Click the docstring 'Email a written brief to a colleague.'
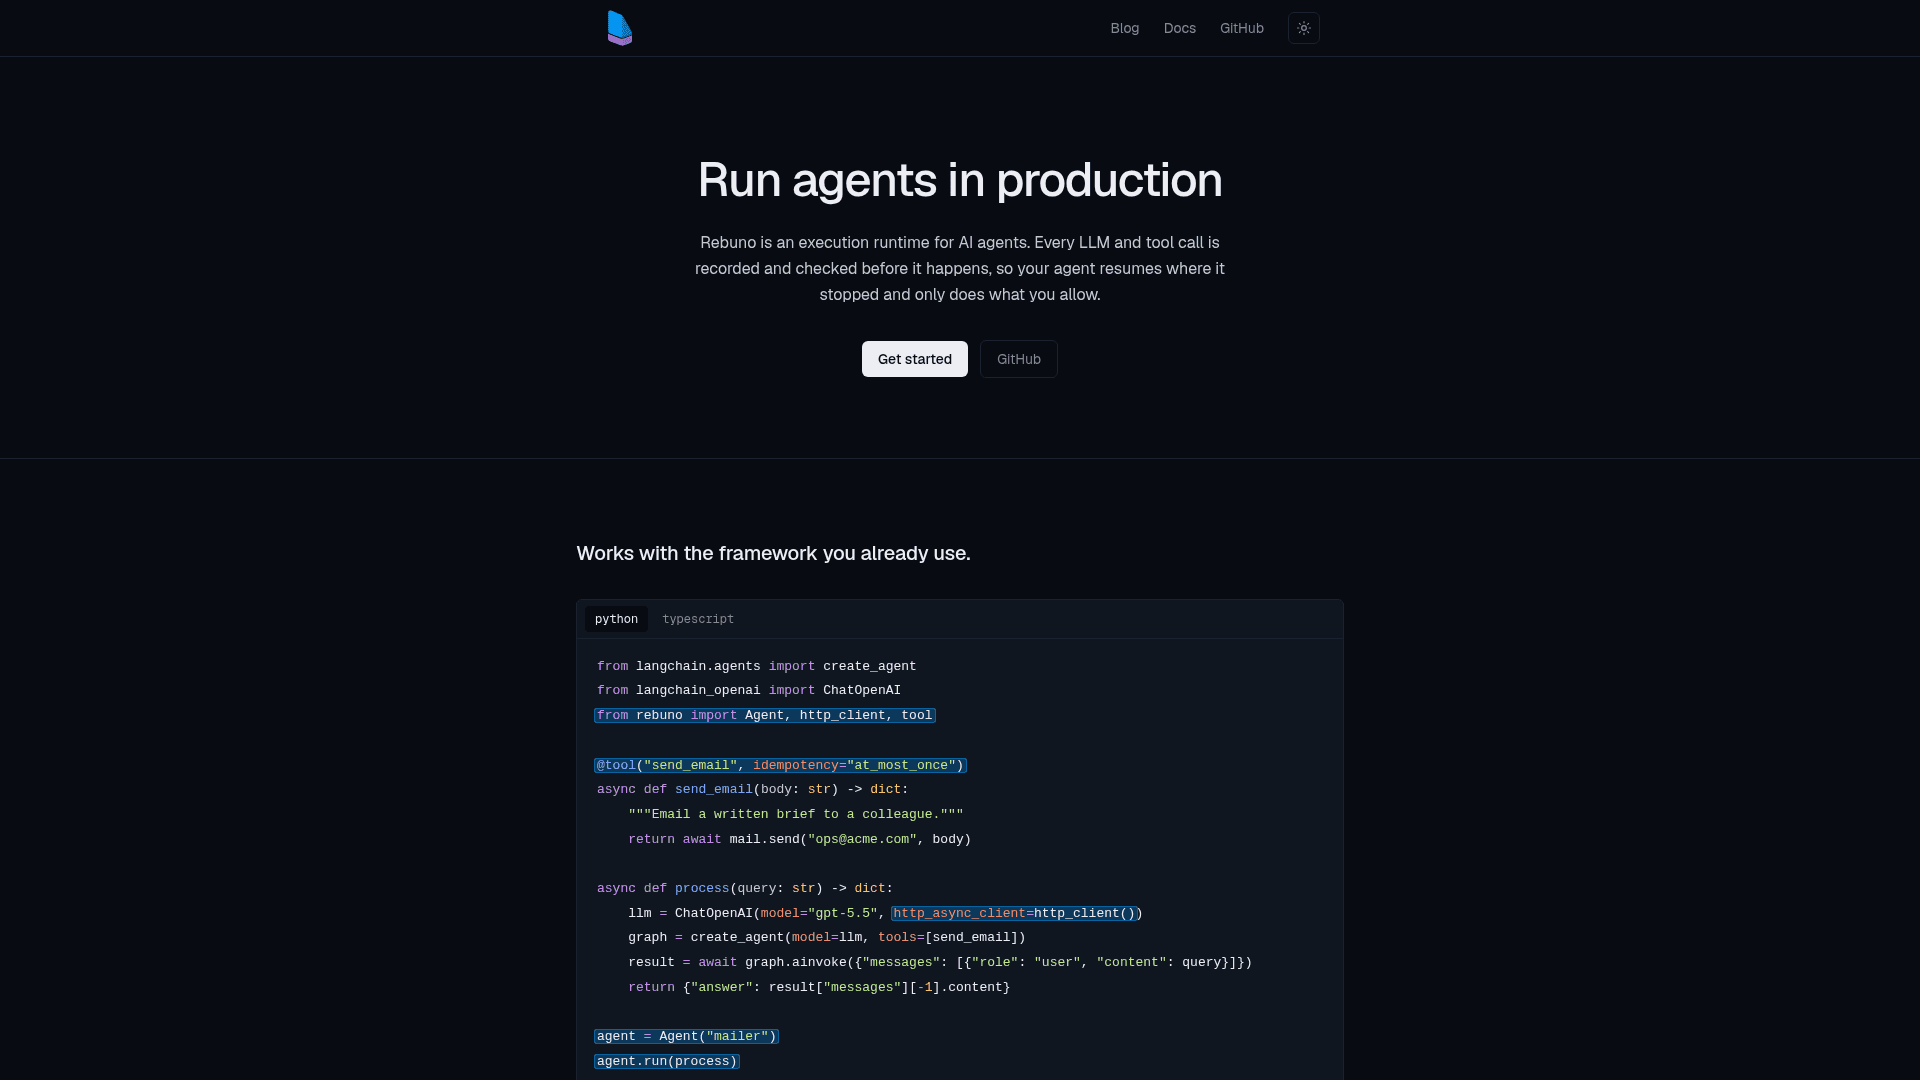The height and width of the screenshot is (1080, 1920). 796,814
